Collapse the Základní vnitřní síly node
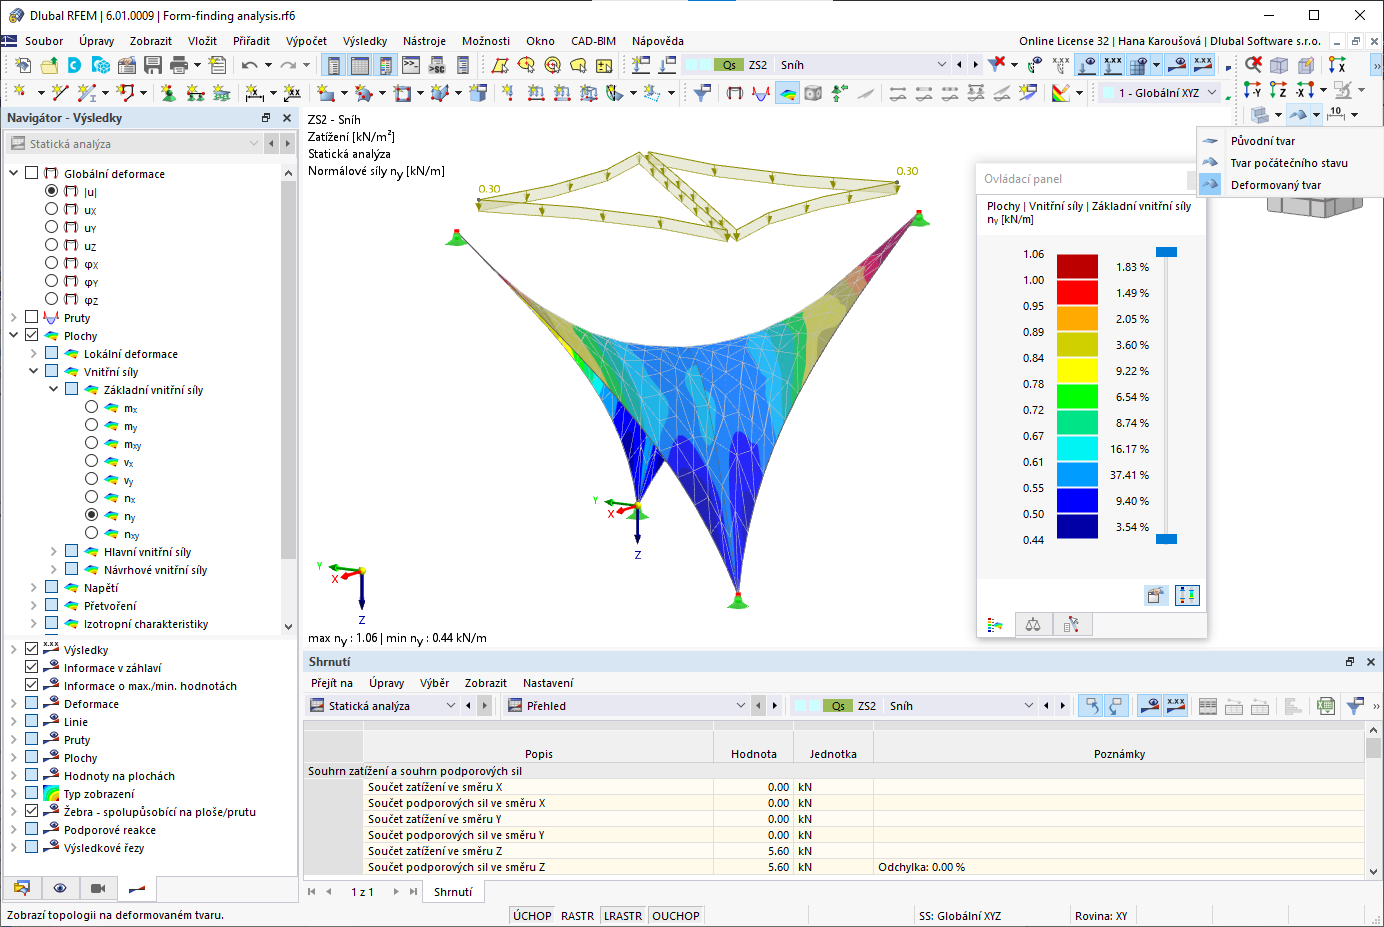The height and width of the screenshot is (927, 1384). point(54,389)
